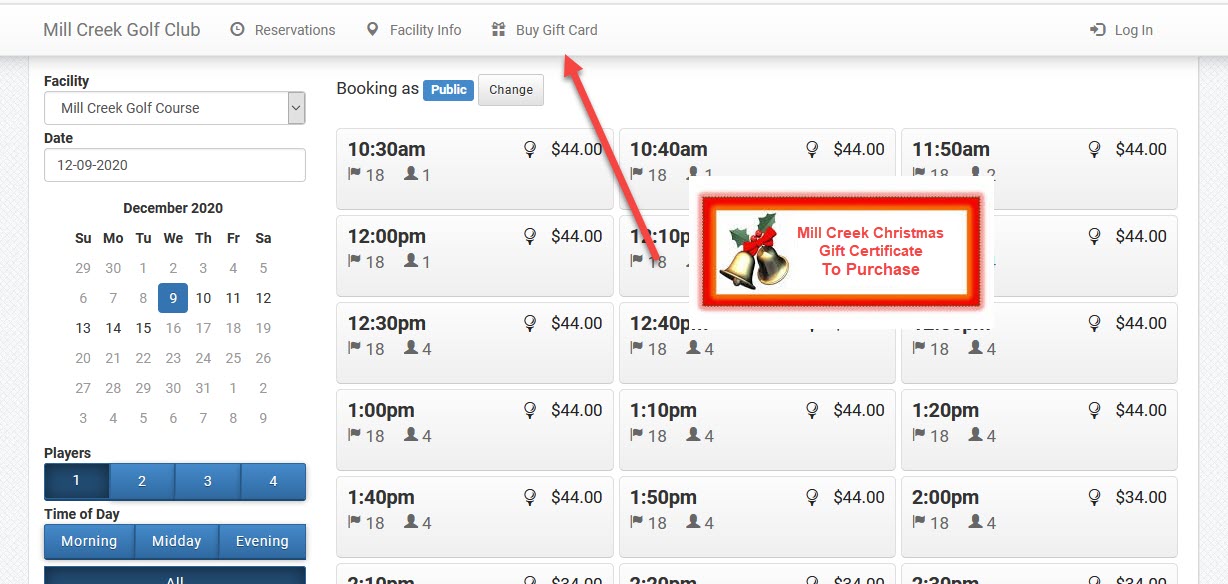This screenshot has width=1228, height=584.
Task: Open the Date field 12-09-2020 picker
Action: click(x=175, y=165)
